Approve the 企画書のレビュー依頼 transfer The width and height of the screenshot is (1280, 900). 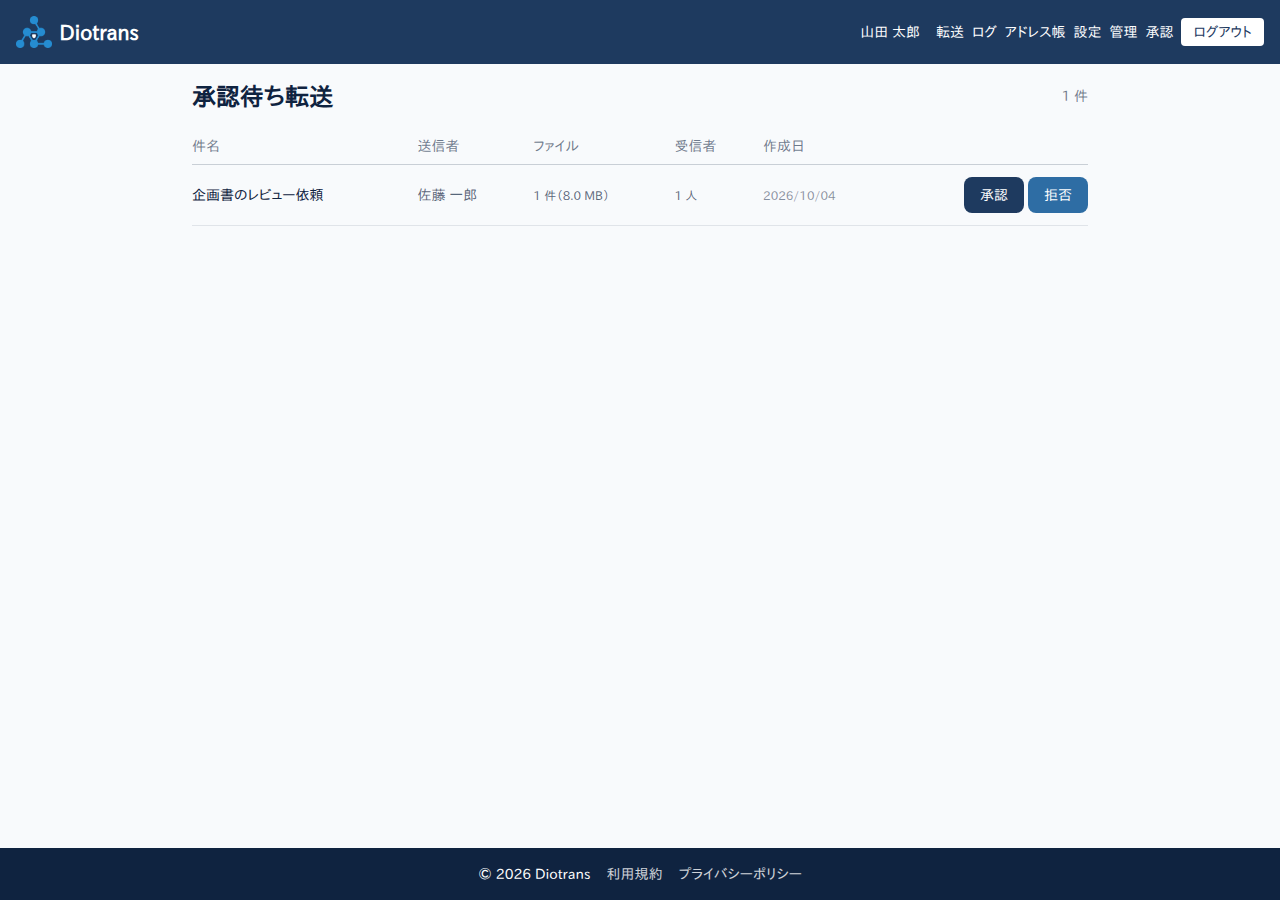pyautogui.click(x=993, y=195)
